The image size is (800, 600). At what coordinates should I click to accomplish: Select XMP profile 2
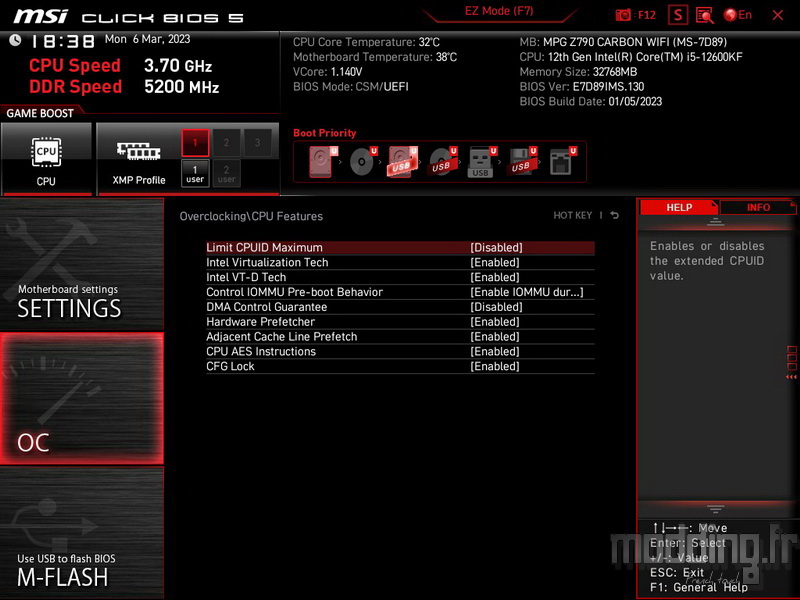tap(226, 142)
